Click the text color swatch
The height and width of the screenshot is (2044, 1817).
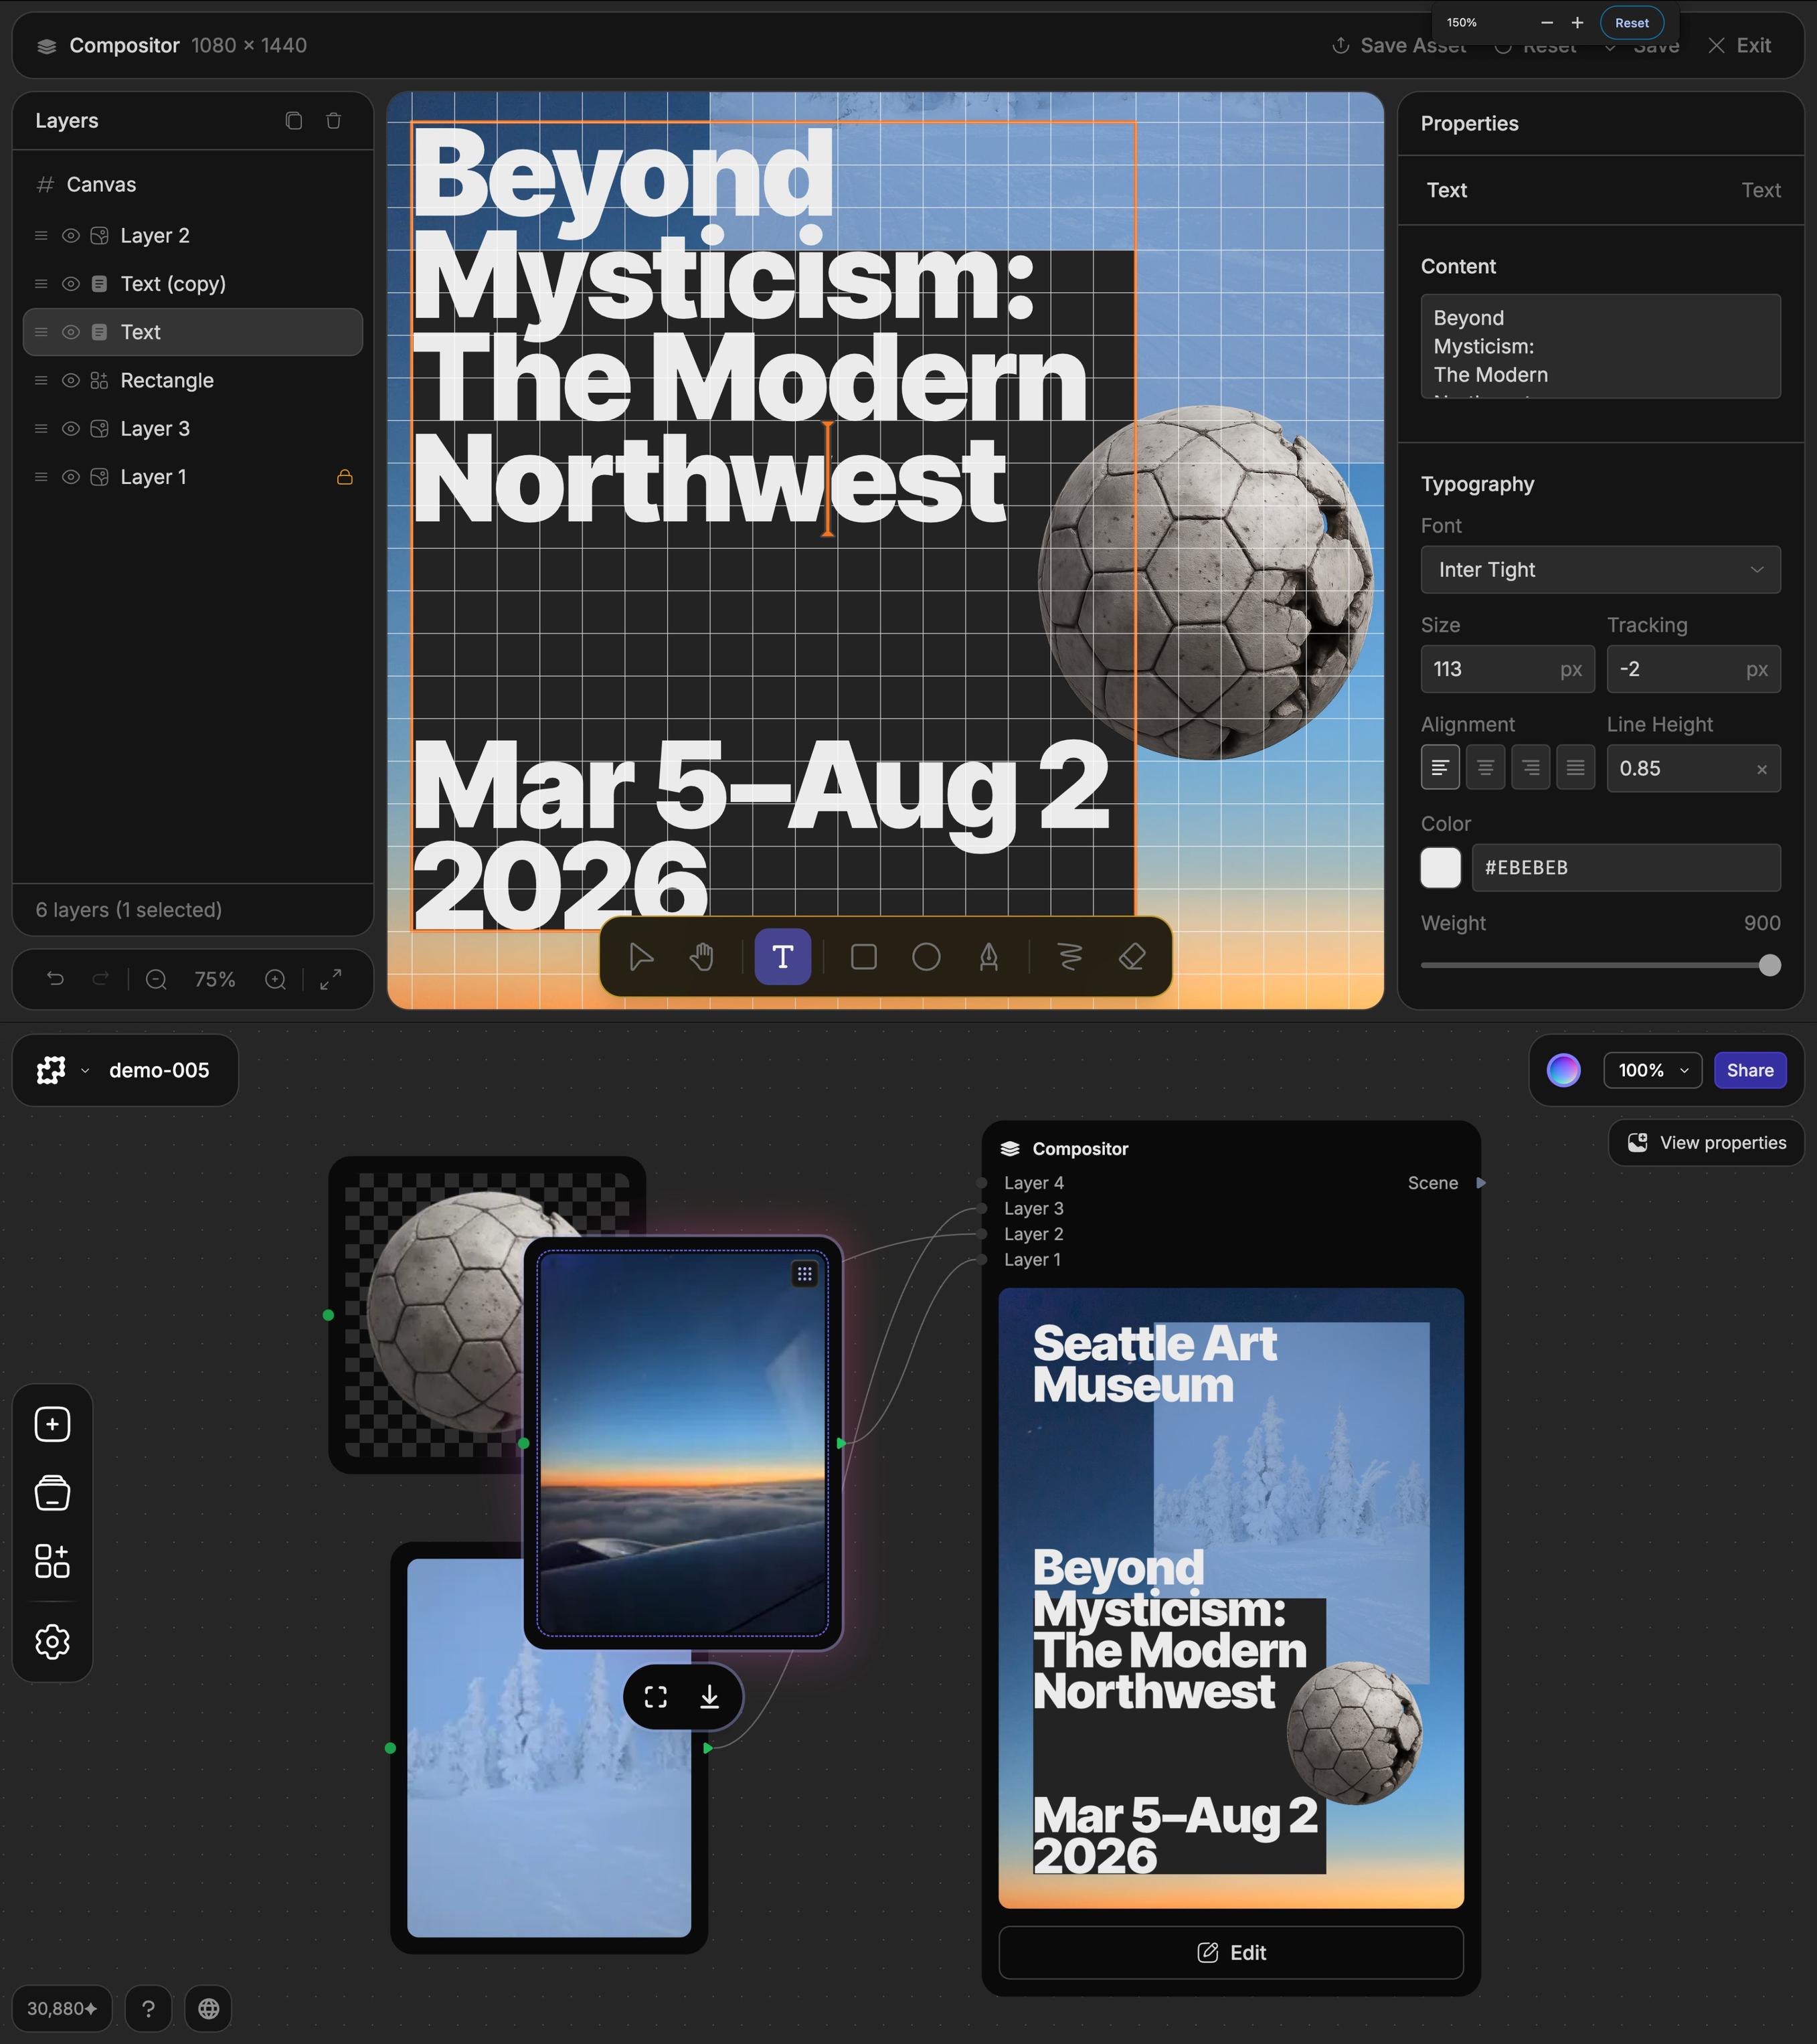(x=1440, y=868)
